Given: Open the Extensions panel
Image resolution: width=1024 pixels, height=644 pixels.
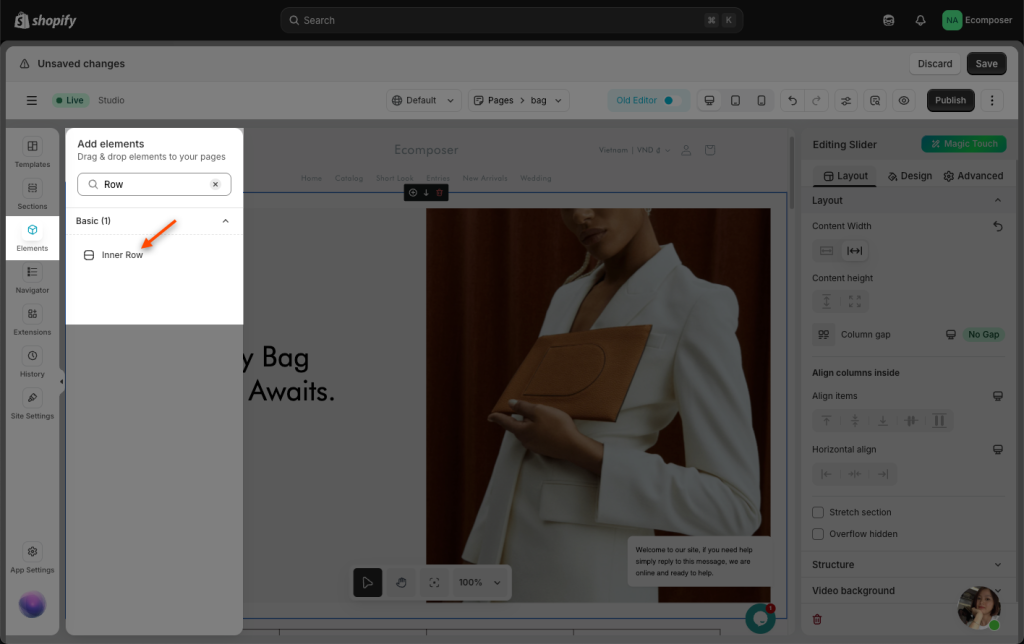Looking at the screenshot, I should 32,320.
